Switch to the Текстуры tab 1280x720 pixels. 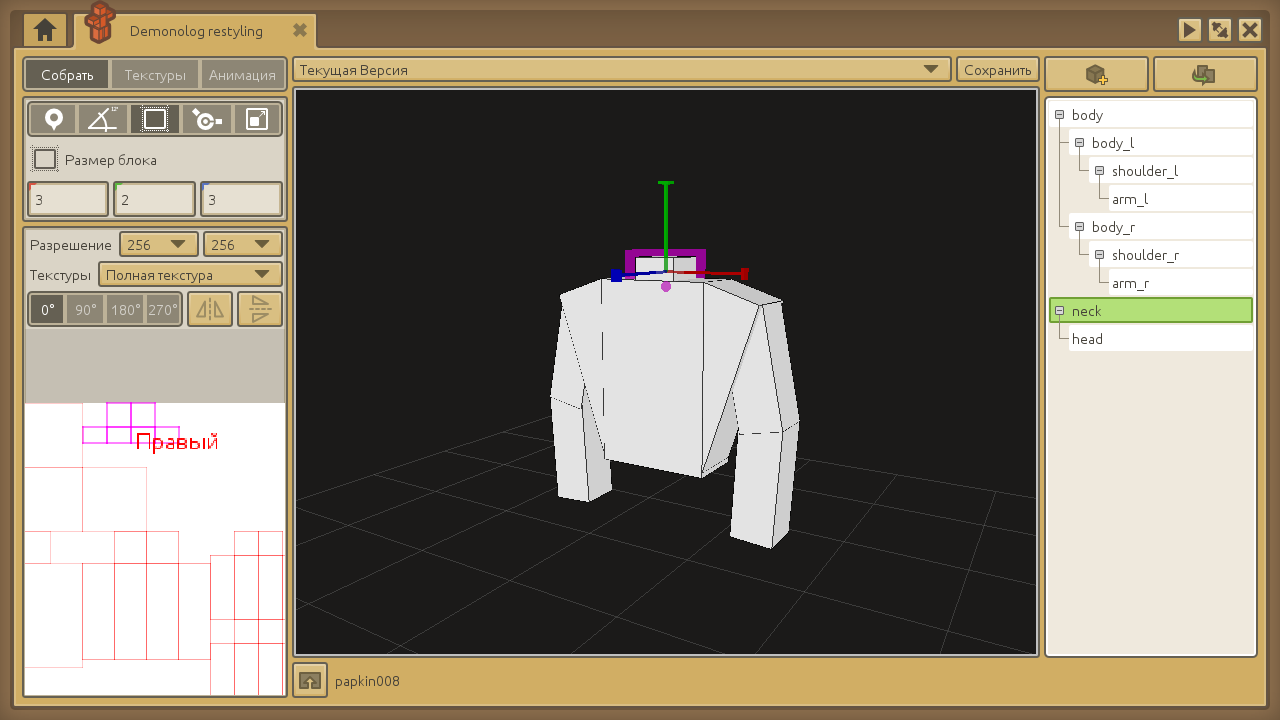pos(155,75)
